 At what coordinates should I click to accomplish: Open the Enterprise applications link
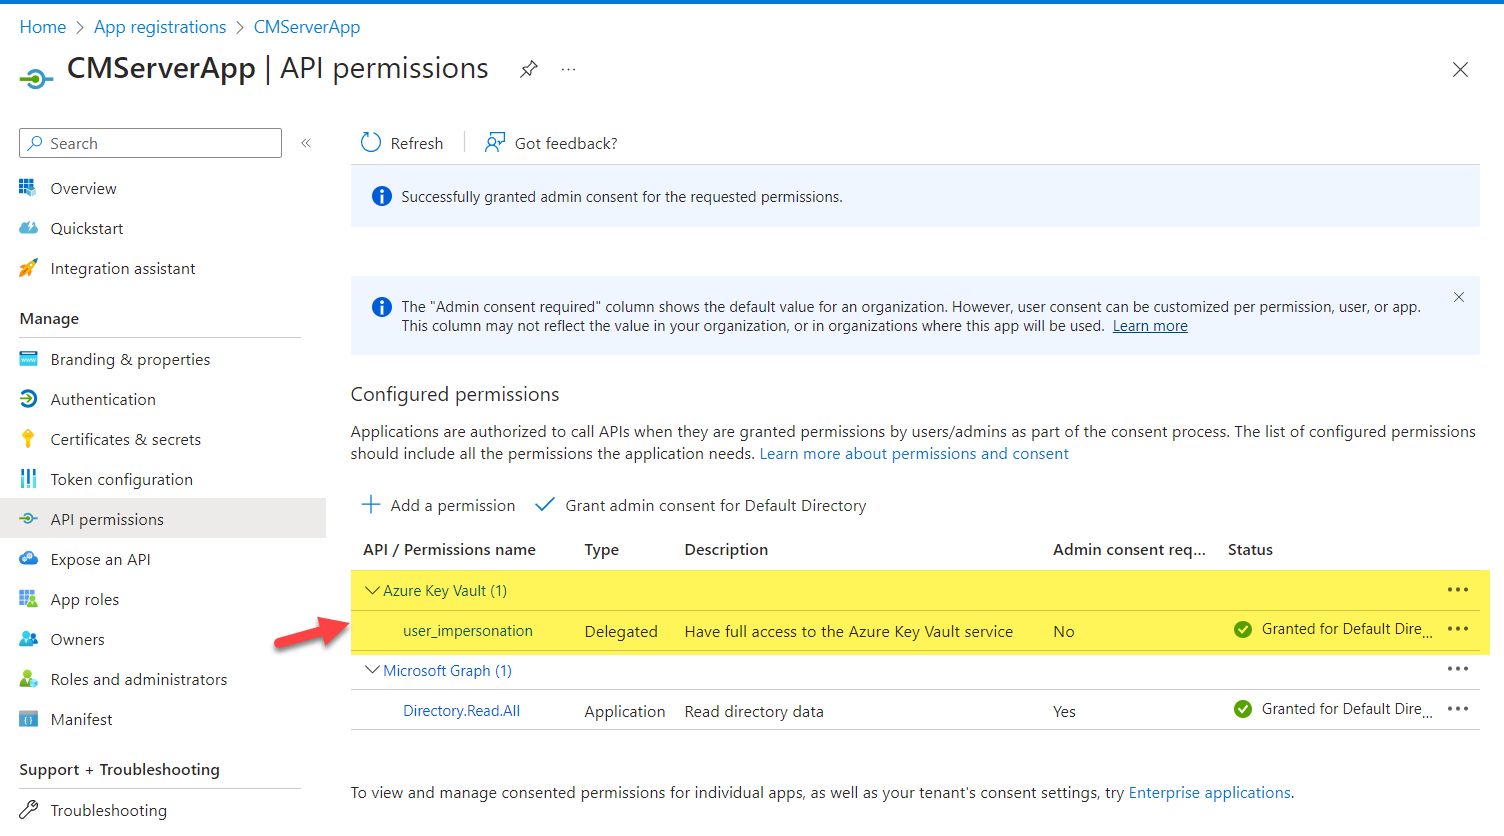(x=1210, y=793)
